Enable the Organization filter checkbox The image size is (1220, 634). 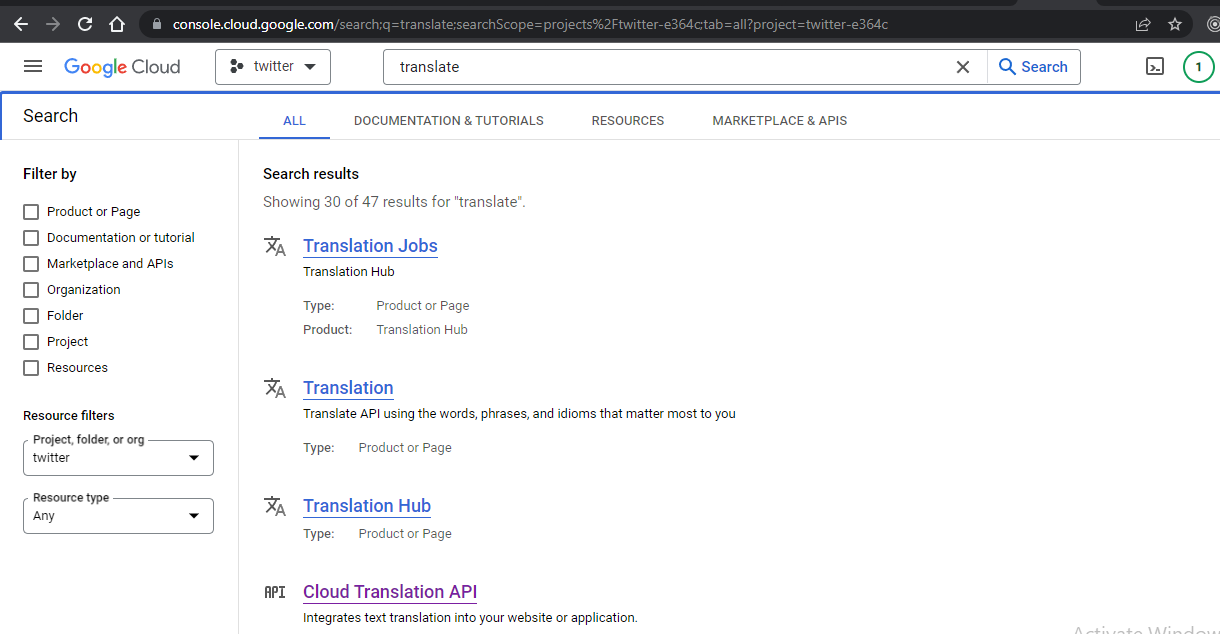click(31, 290)
